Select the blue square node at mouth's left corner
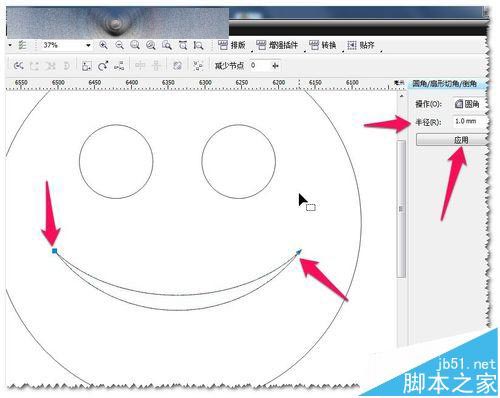The width and height of the screenshot is (500, 398). pyautogui.click(x=55, y=251)
